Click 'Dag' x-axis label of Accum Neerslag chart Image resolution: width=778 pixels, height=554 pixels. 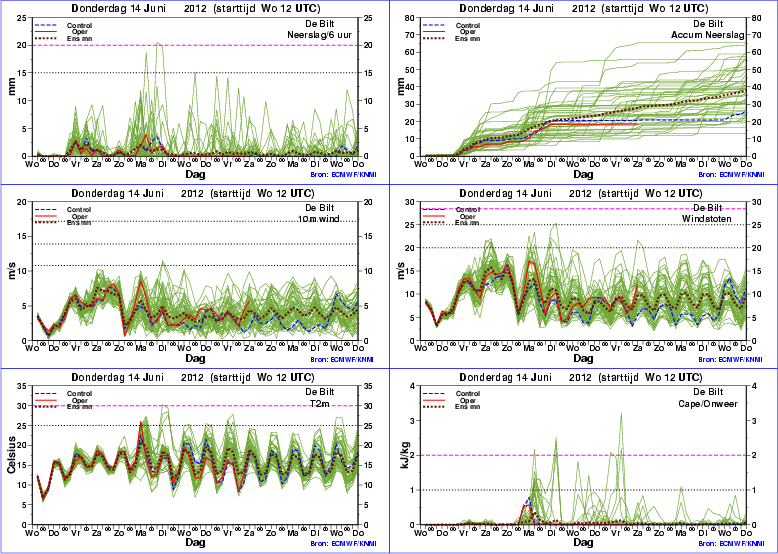coord(583,174)
